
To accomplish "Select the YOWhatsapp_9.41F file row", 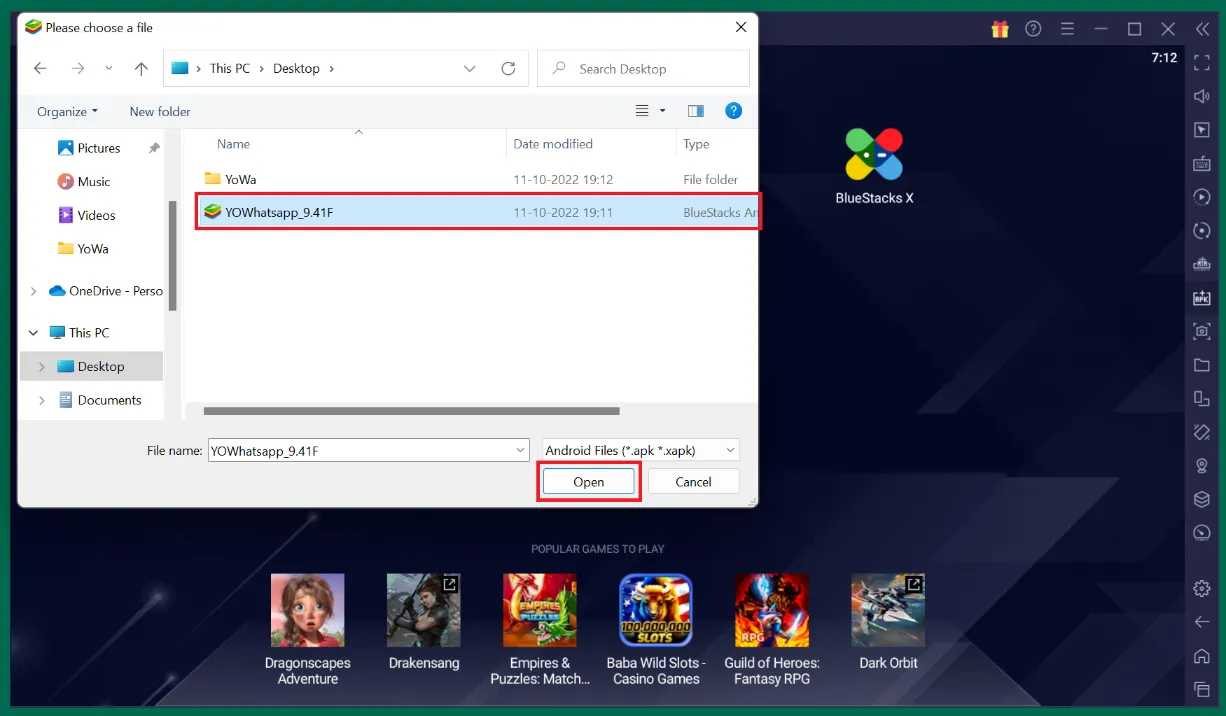I will coord(477,212).
